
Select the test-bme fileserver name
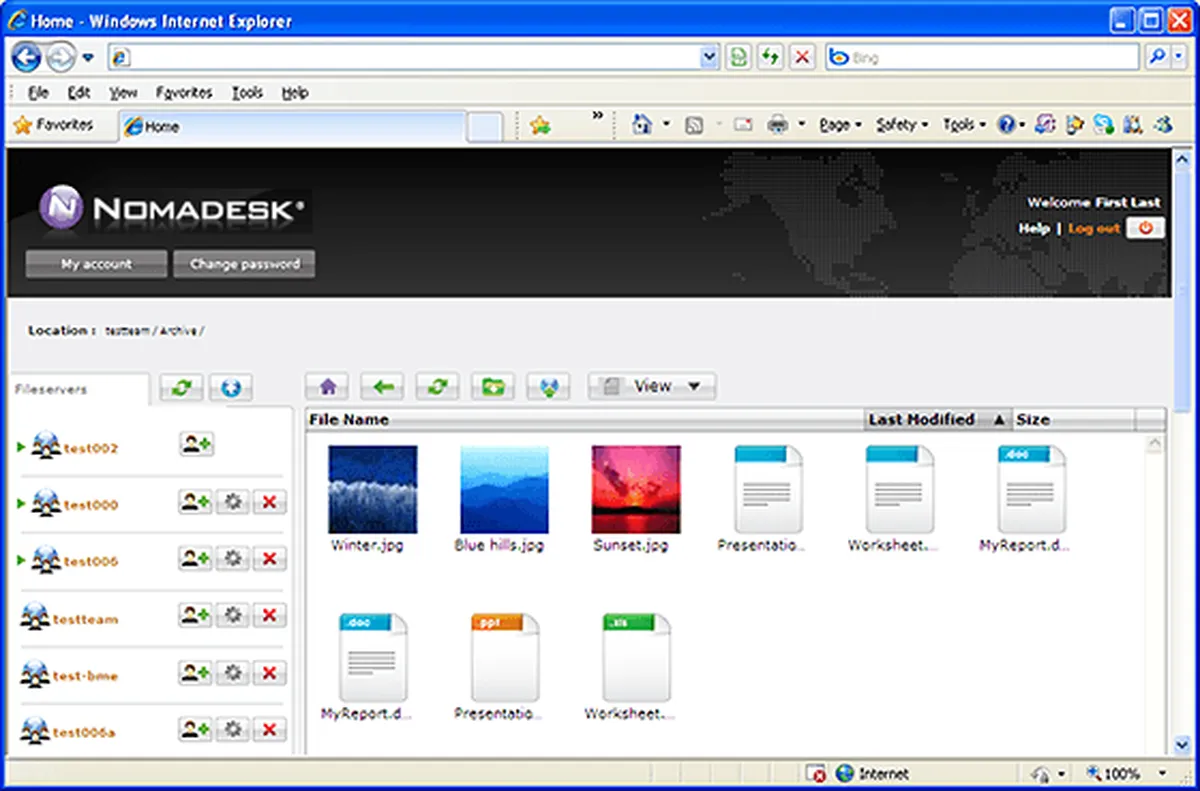point(85,676)
